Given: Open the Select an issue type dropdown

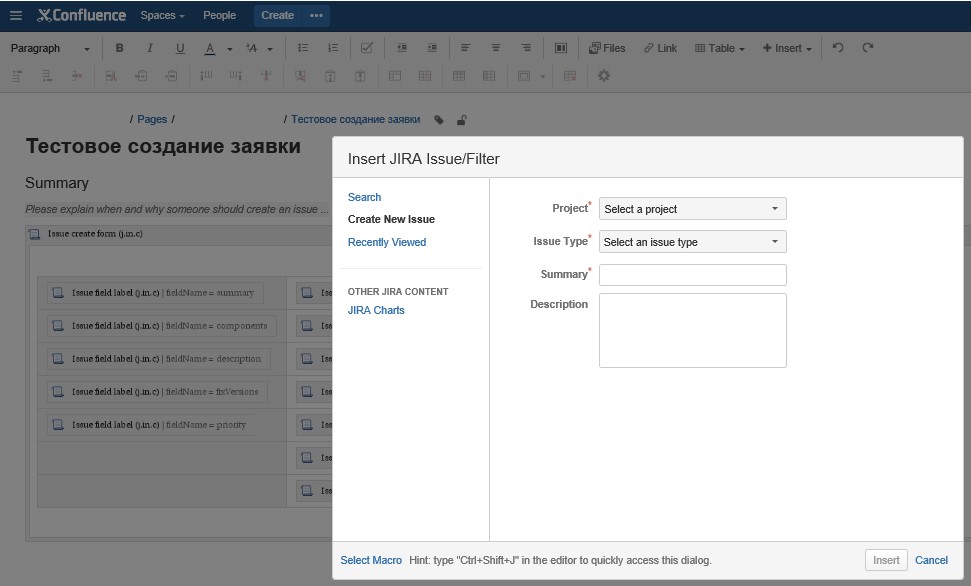Looking at the screenshot, I should point(692,242).
